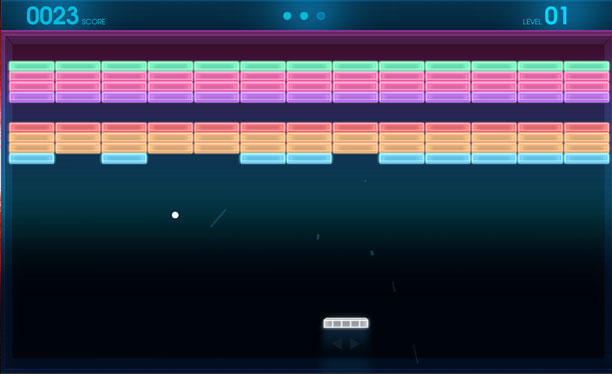Click the level number 01

[556, 16]
